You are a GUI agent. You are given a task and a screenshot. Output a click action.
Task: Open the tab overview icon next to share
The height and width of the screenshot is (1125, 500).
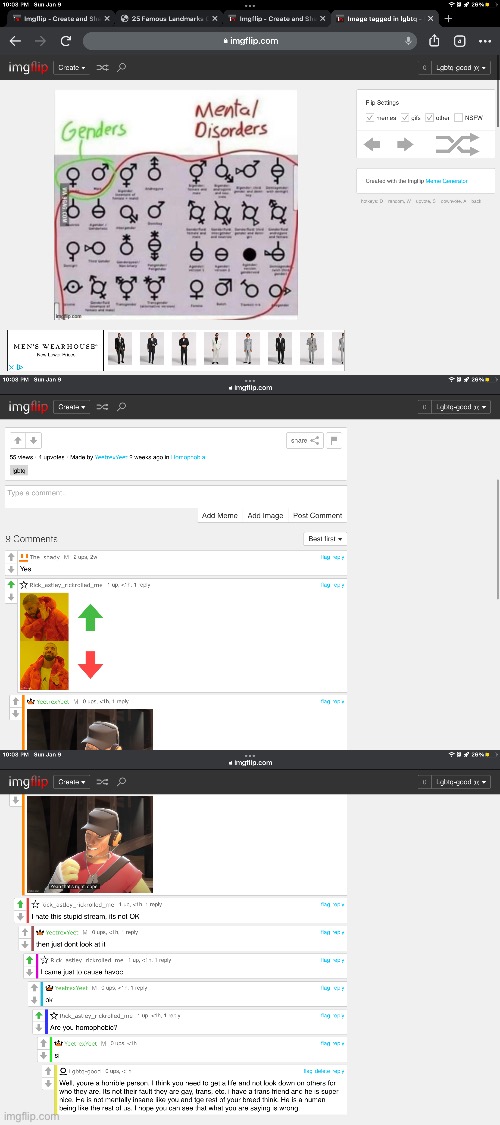(x=460, y=42)
